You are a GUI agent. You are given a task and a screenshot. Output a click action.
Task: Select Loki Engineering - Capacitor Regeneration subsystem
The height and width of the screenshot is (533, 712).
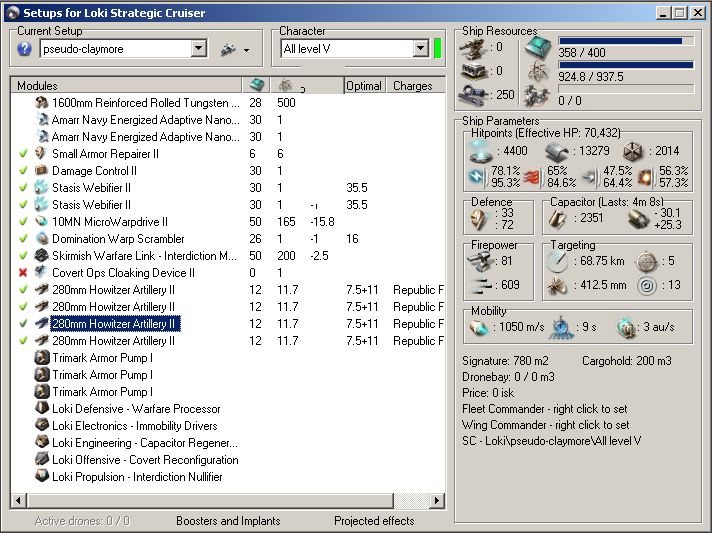point(145,443)
